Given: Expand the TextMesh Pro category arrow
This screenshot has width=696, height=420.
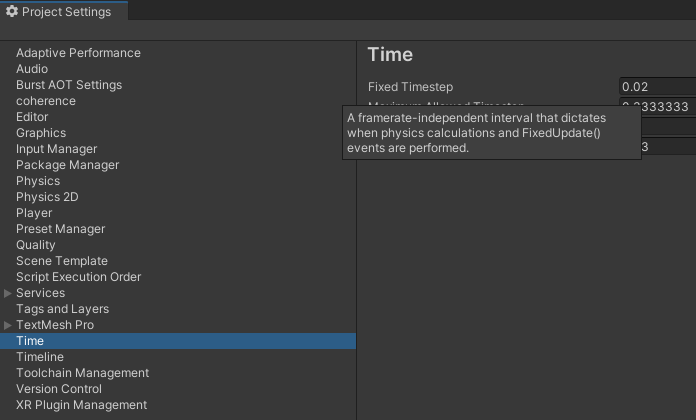Looking at the screenshot, I should click(x=8, y=325).
